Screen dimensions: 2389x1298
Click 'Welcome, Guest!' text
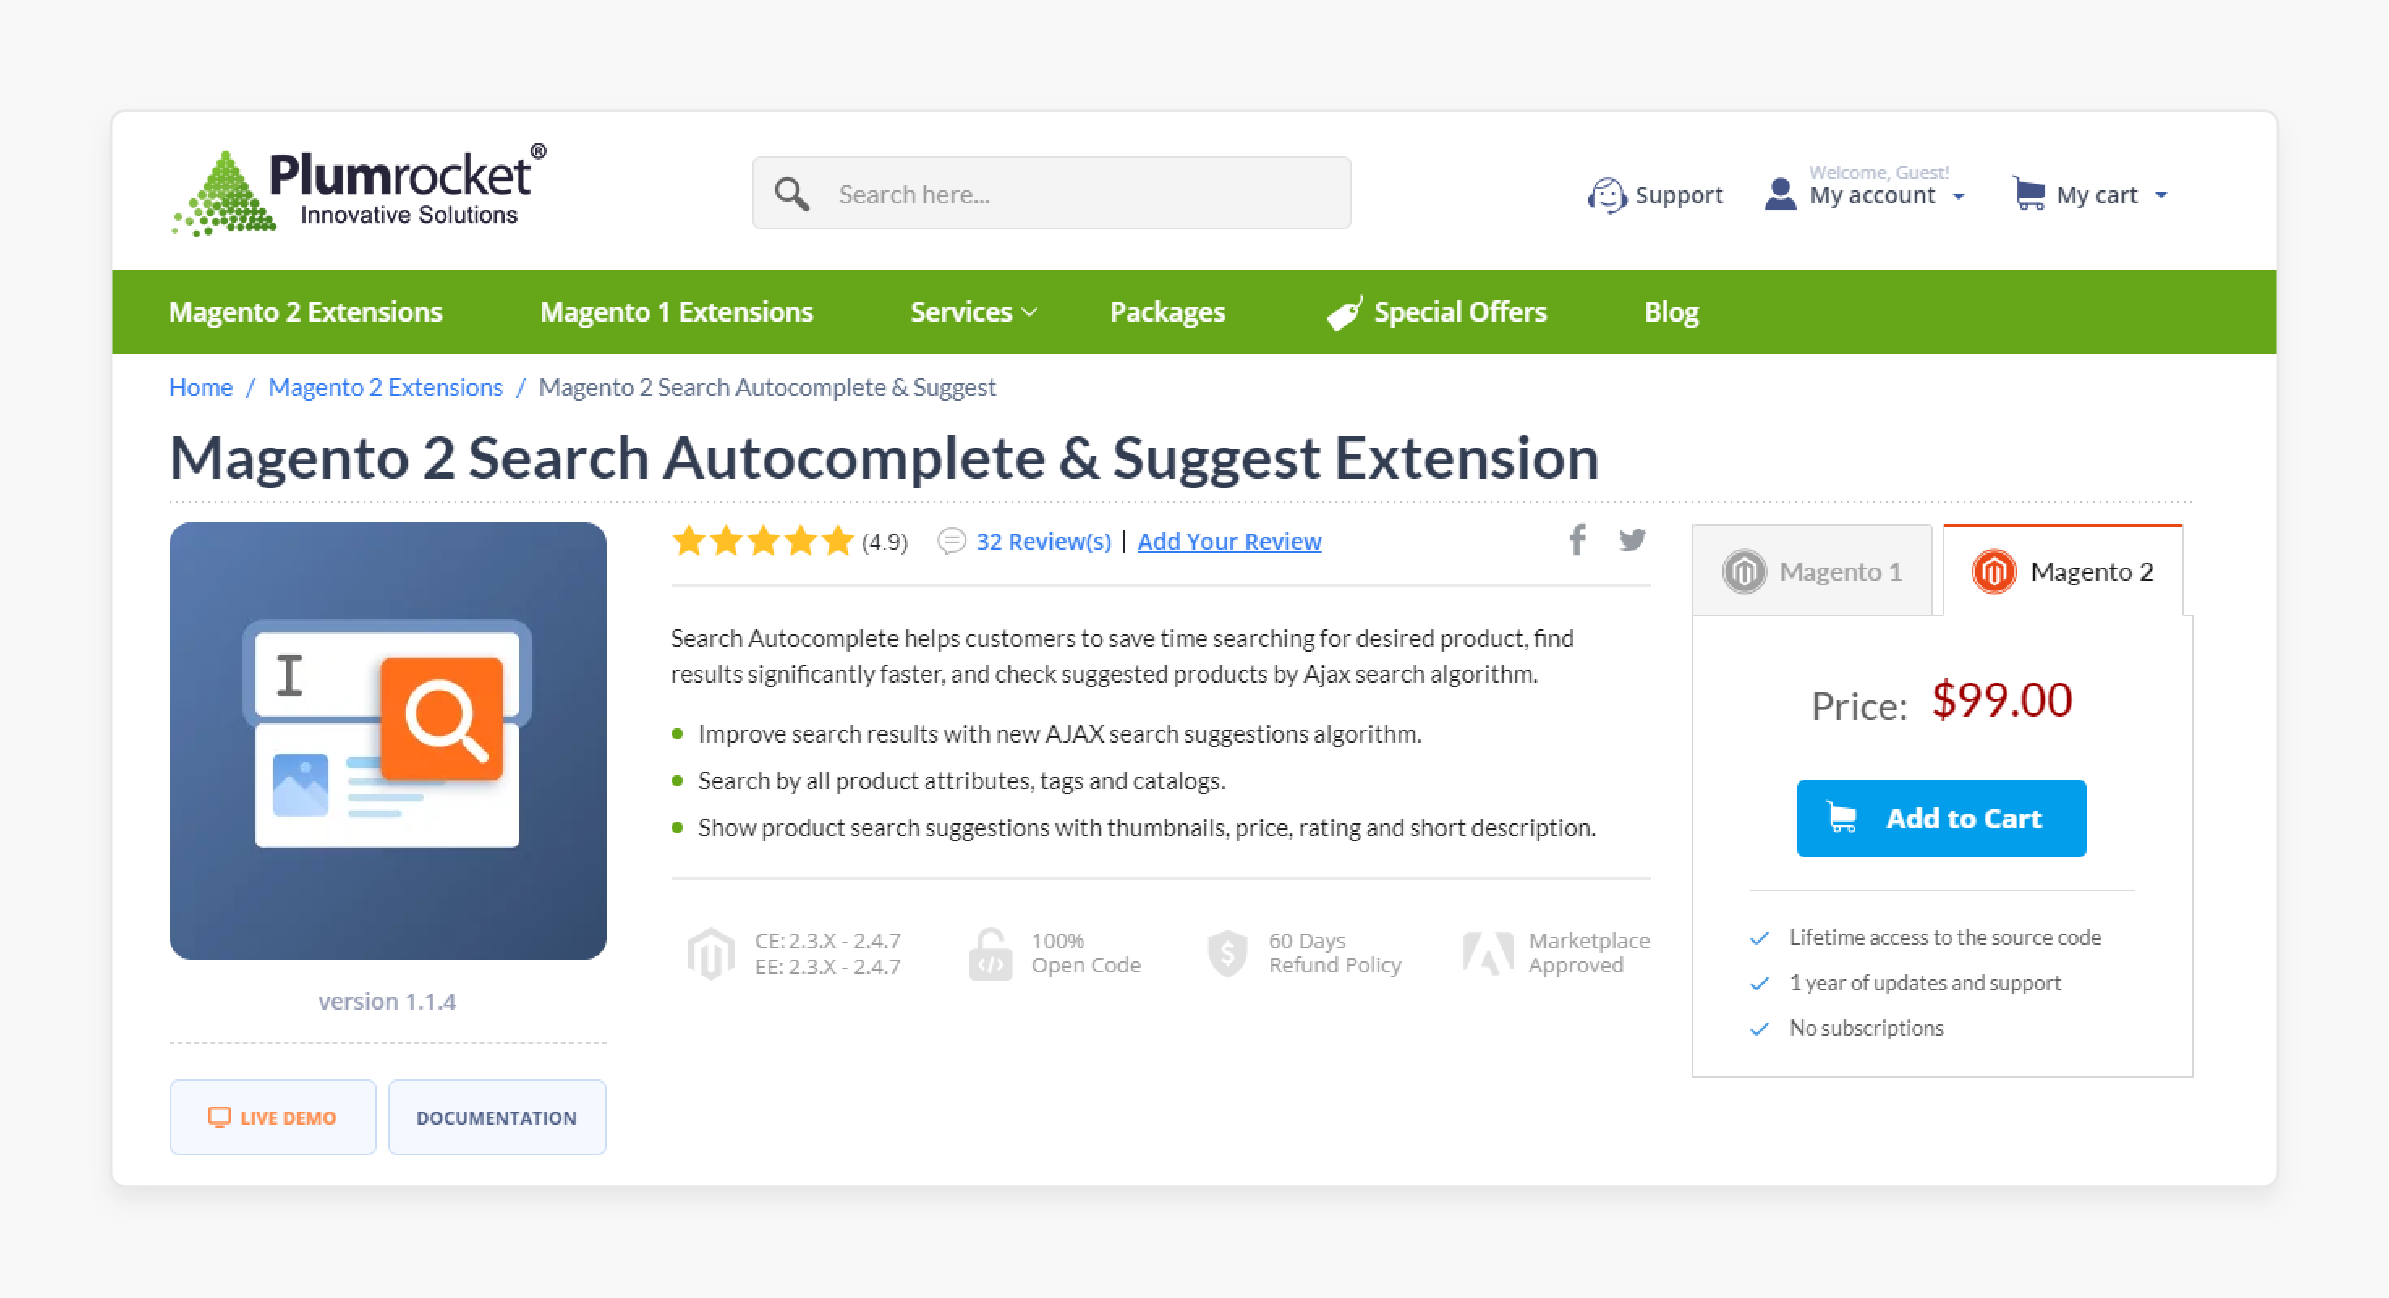1879,172
